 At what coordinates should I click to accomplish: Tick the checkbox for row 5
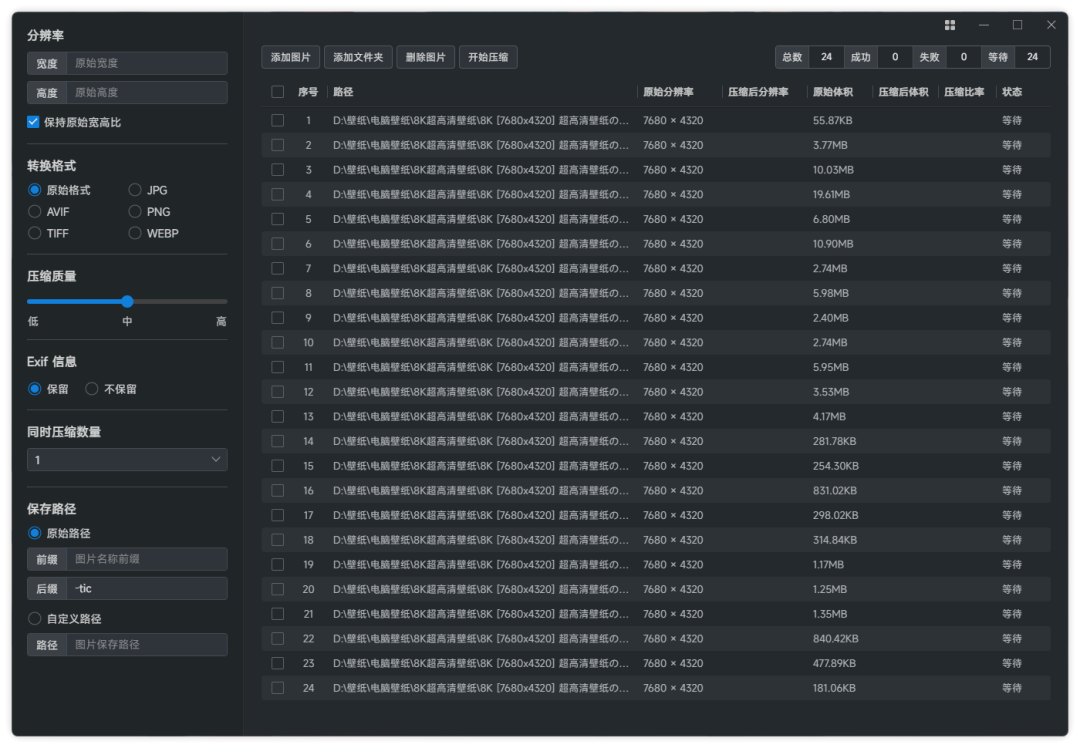coord(278,219)
